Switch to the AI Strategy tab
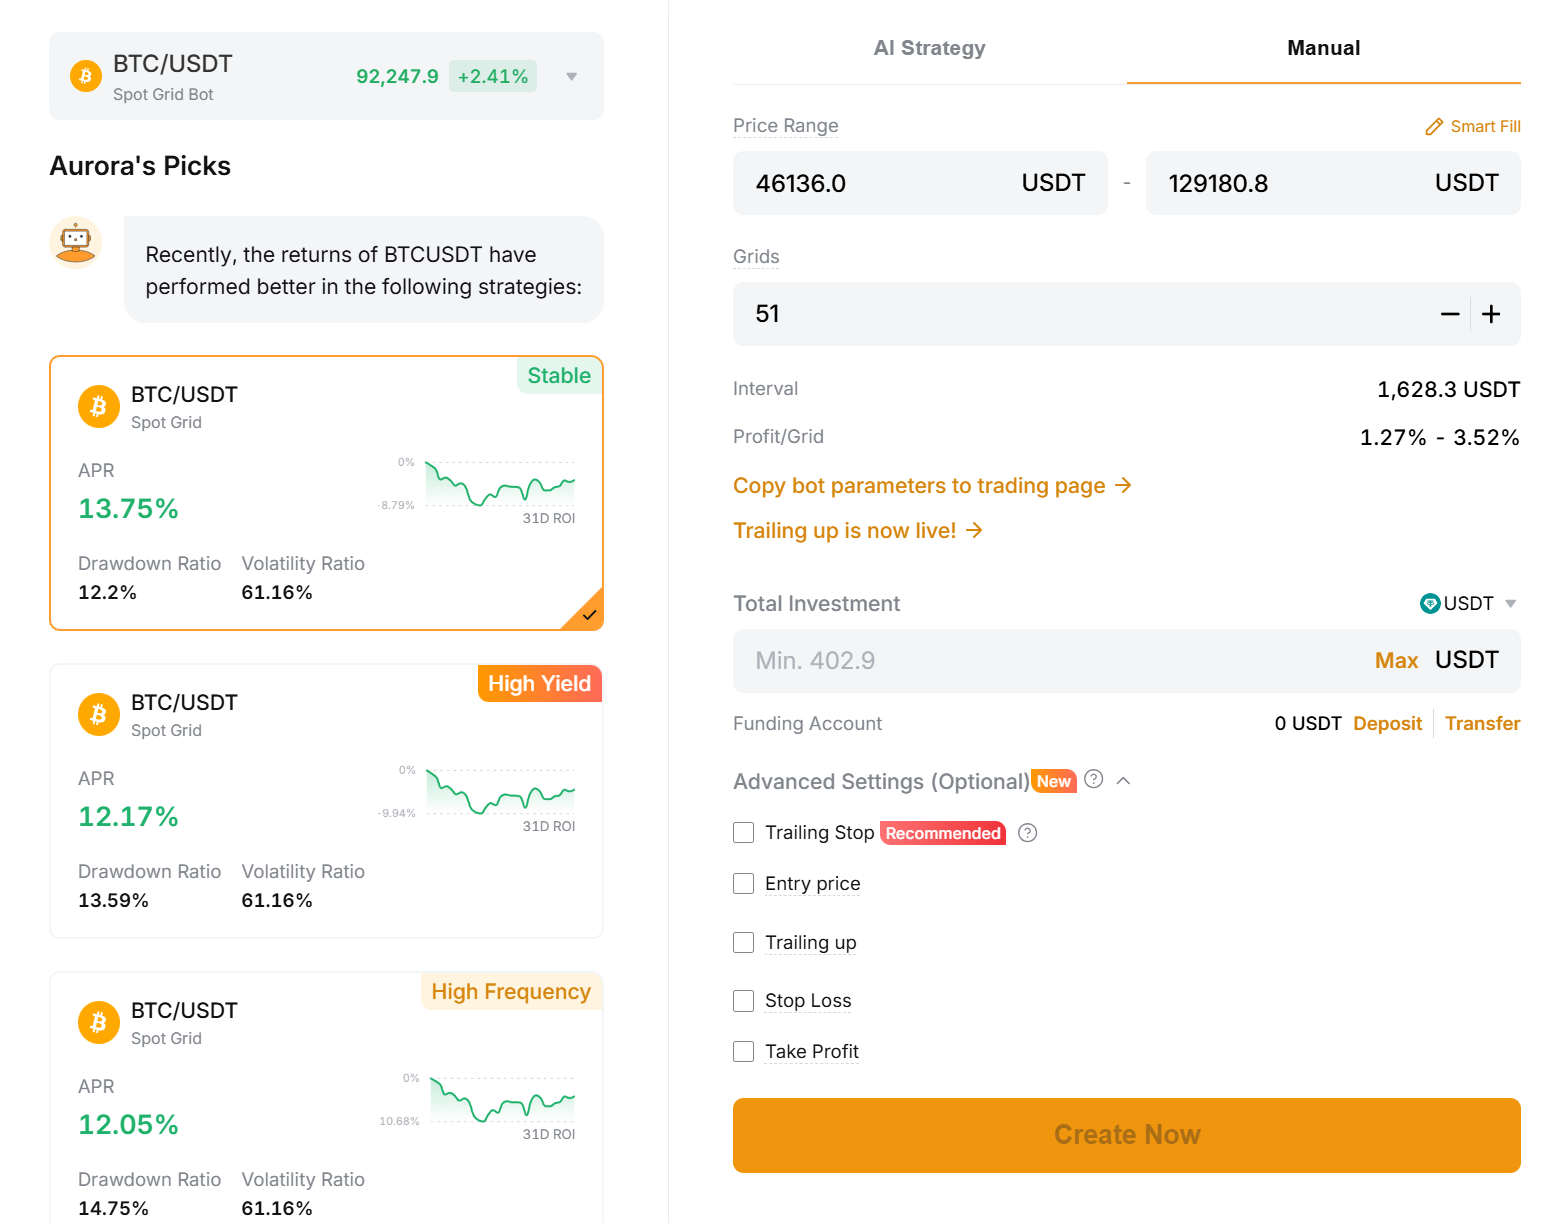 [929, 47]
